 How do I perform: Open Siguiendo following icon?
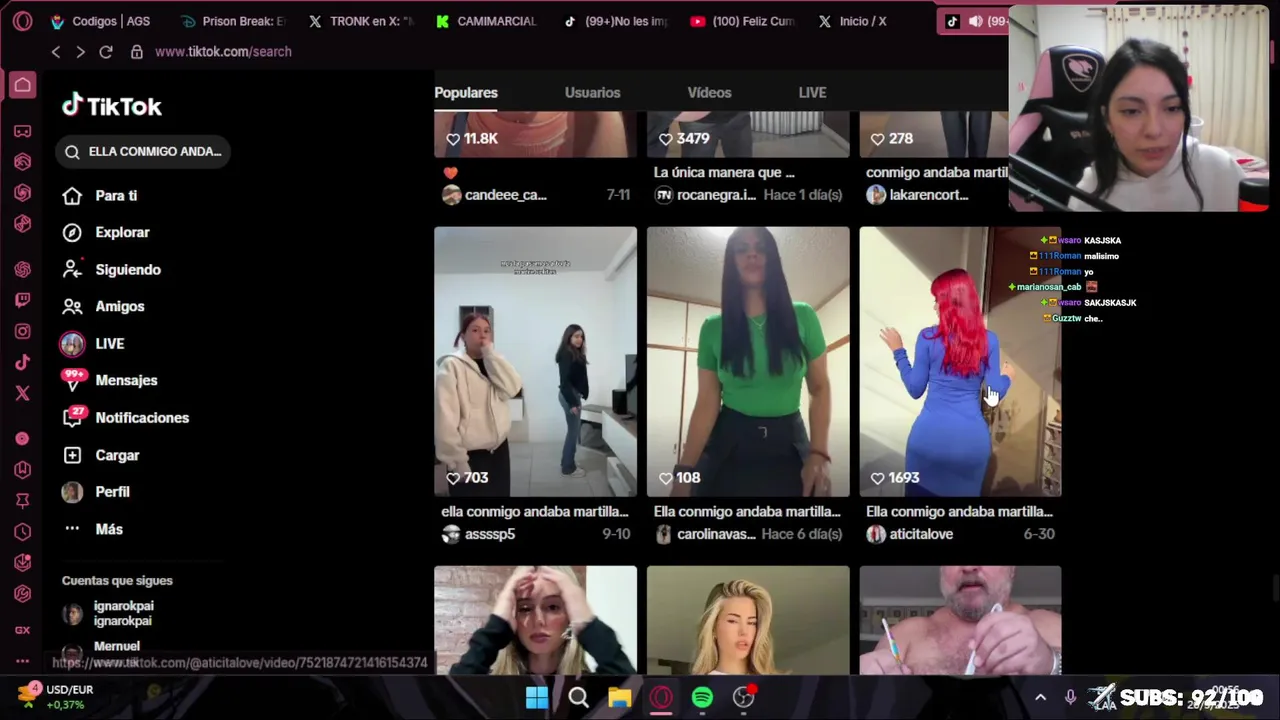pos(72,269)
